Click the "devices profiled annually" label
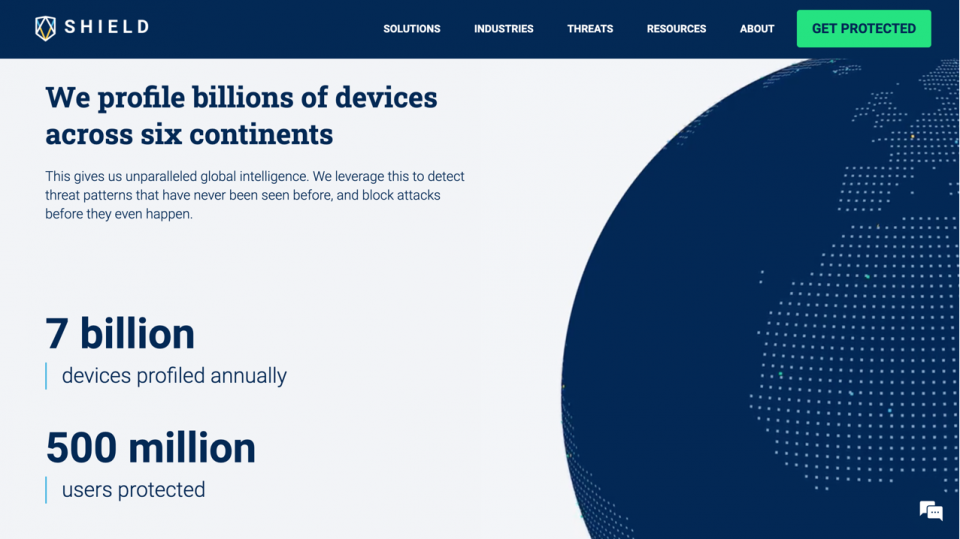This screenshot has width=960, height=539. (174, 376)
